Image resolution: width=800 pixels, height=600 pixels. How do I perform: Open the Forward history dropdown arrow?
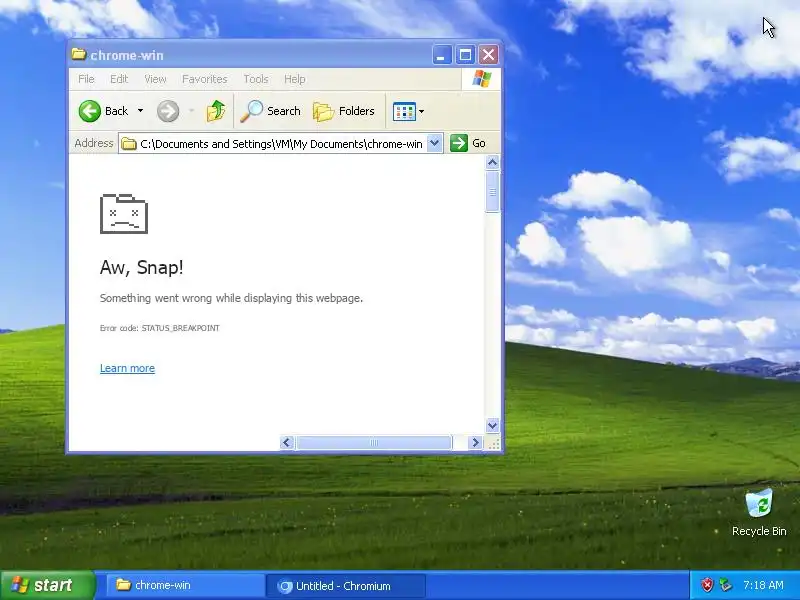192,111
